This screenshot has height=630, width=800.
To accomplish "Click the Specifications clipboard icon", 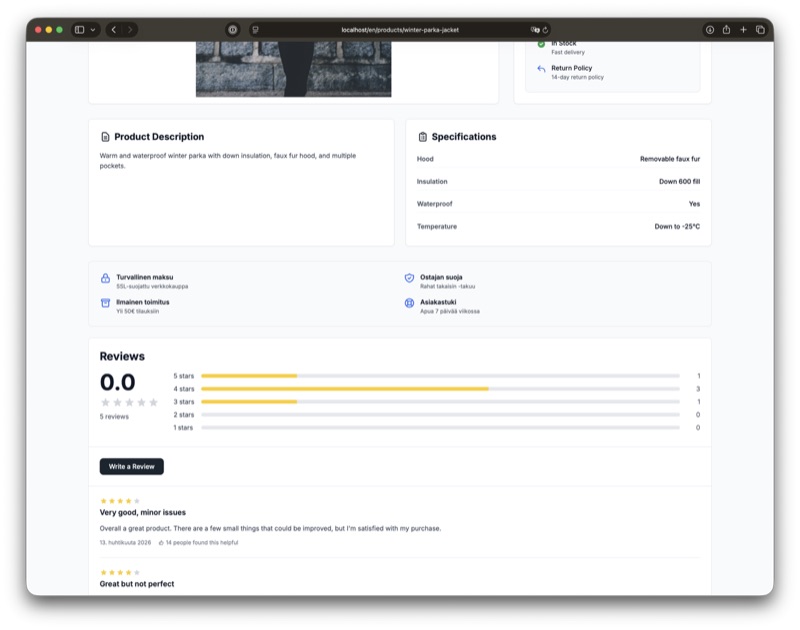I will pos(422,137).
